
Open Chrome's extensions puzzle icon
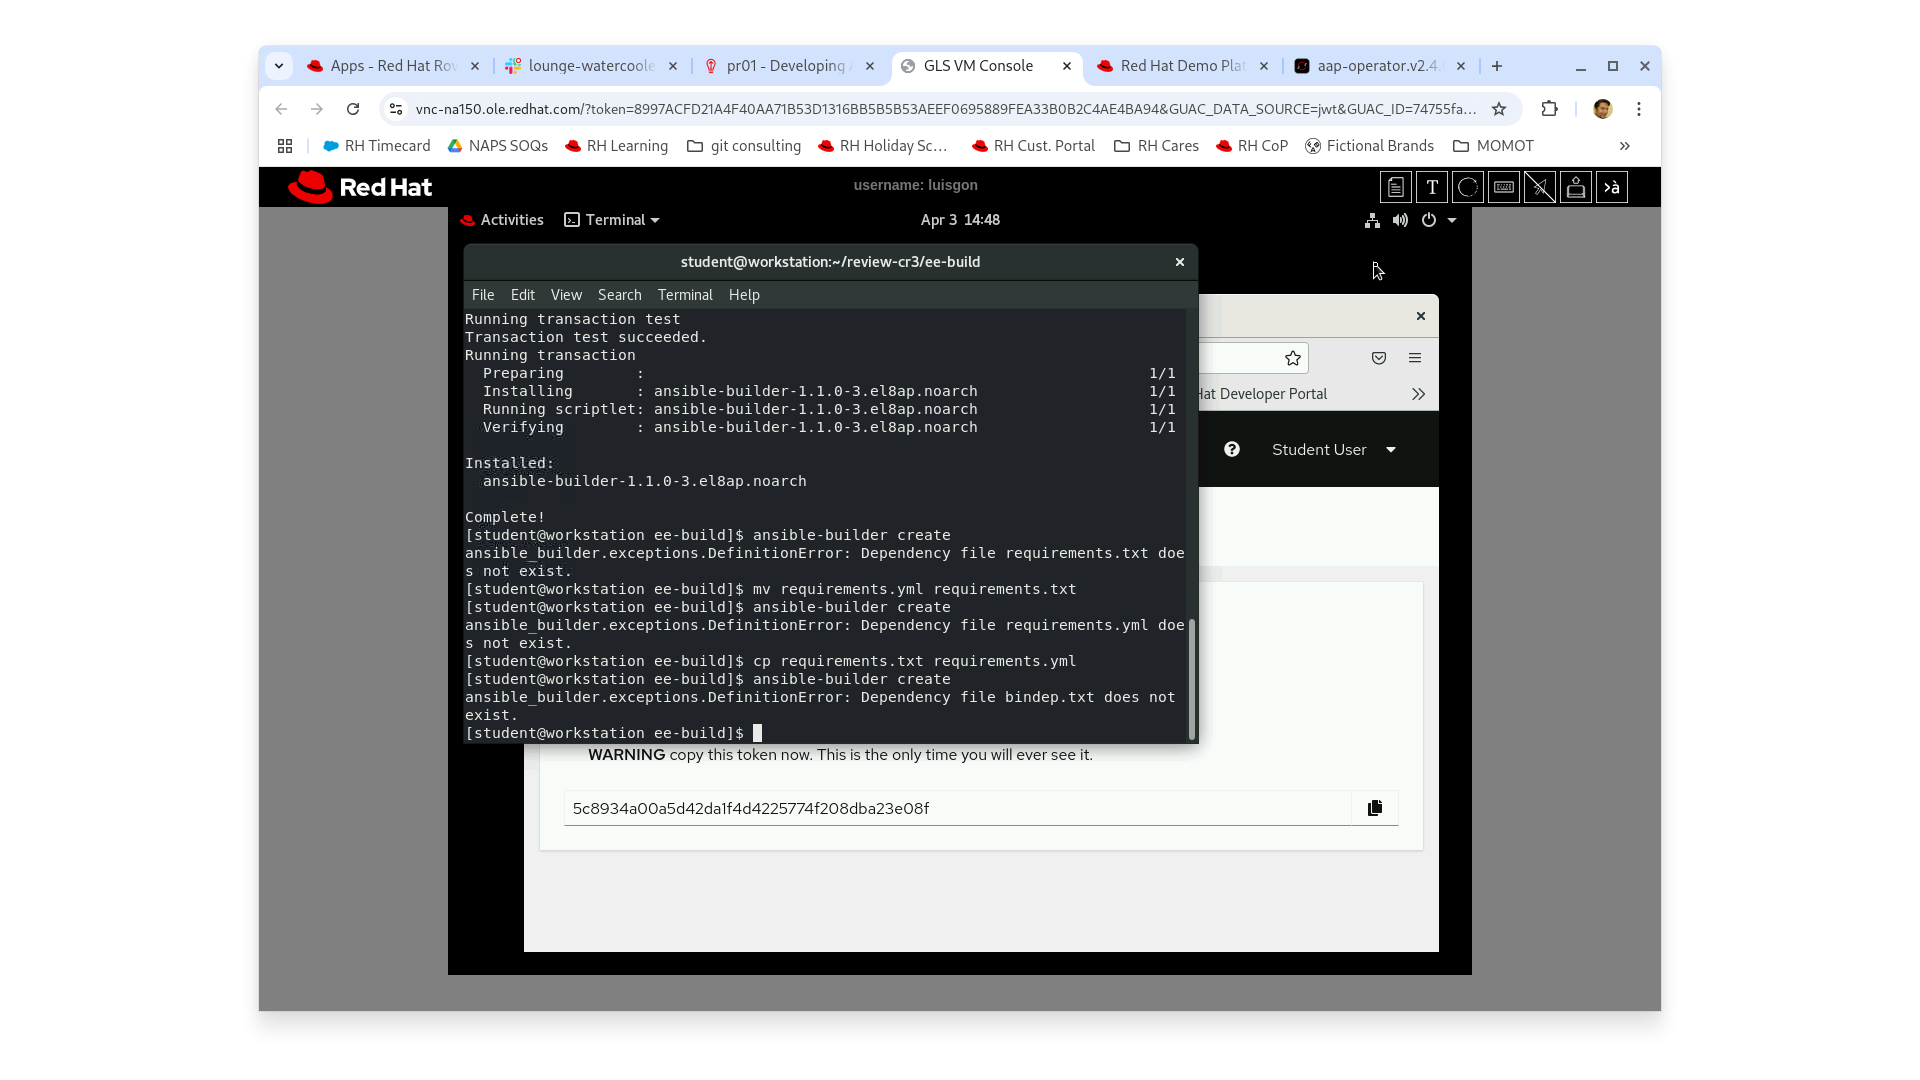point(1549,109)
